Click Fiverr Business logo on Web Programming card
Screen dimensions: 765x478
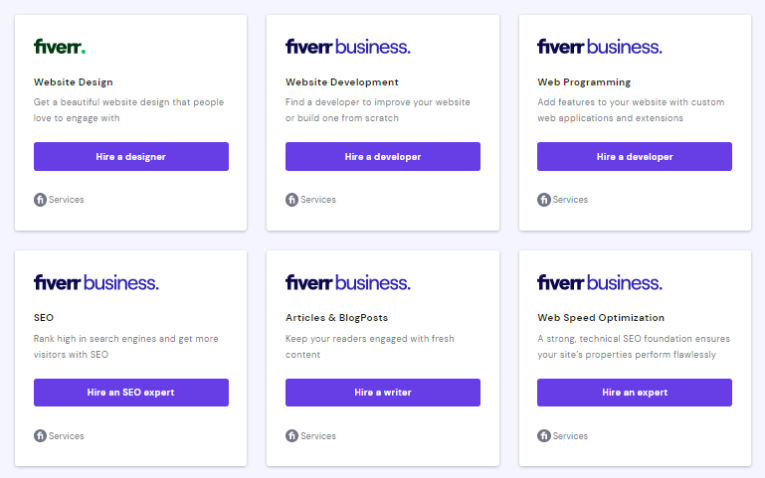click(599, 46)
